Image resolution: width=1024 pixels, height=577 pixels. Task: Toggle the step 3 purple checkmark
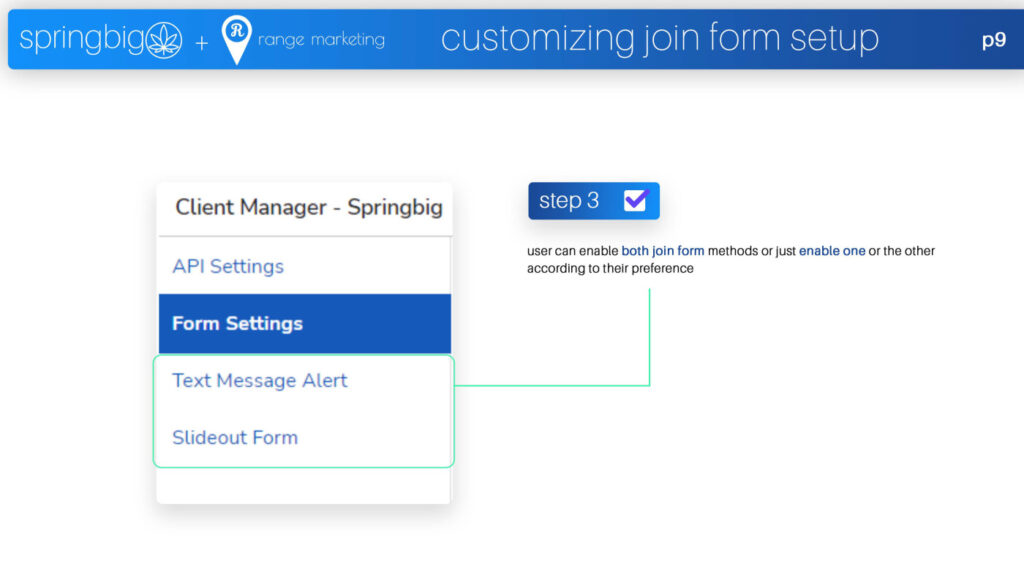(635, 200)
